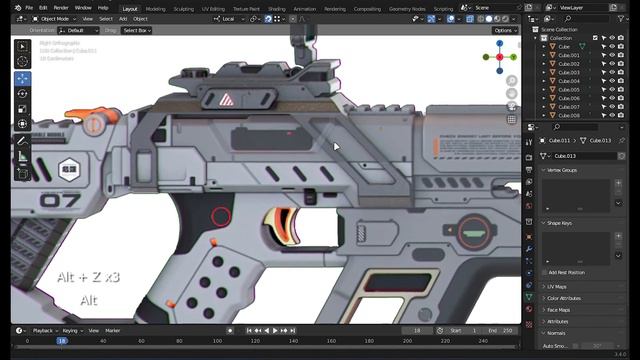This screenshot has height=360, width=640.
Task: Open the Options dropdown in viewport header
Action: click(505, 30)
